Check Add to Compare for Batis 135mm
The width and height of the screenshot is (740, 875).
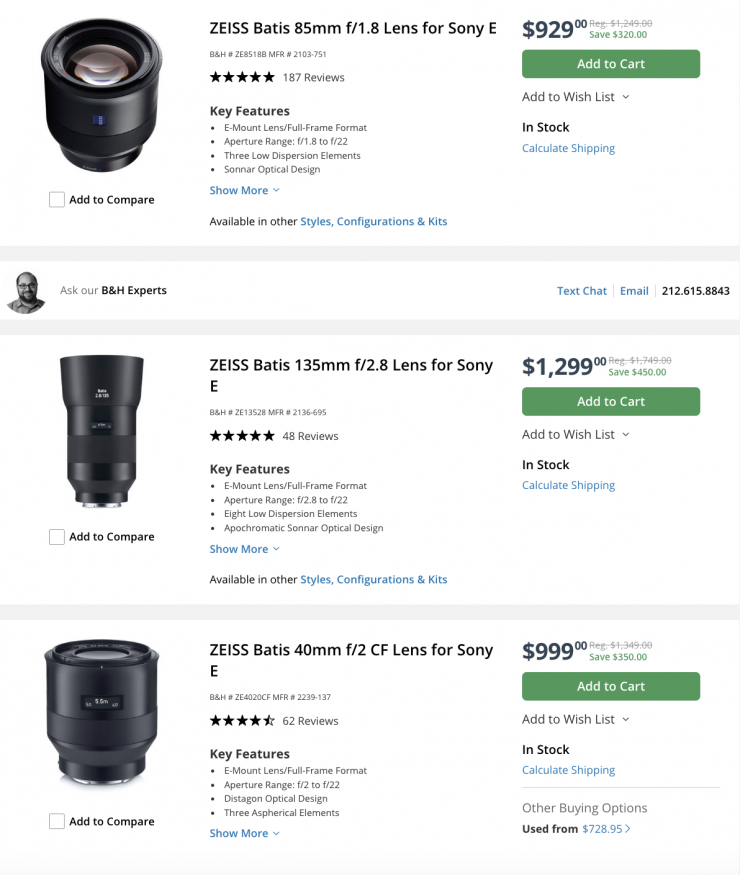[57, 537]
